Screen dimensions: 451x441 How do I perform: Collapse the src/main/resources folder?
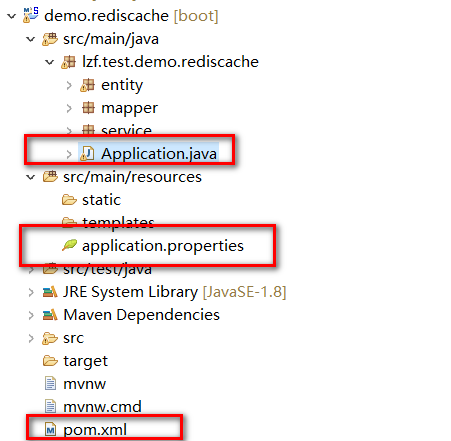tap(31, 177)
